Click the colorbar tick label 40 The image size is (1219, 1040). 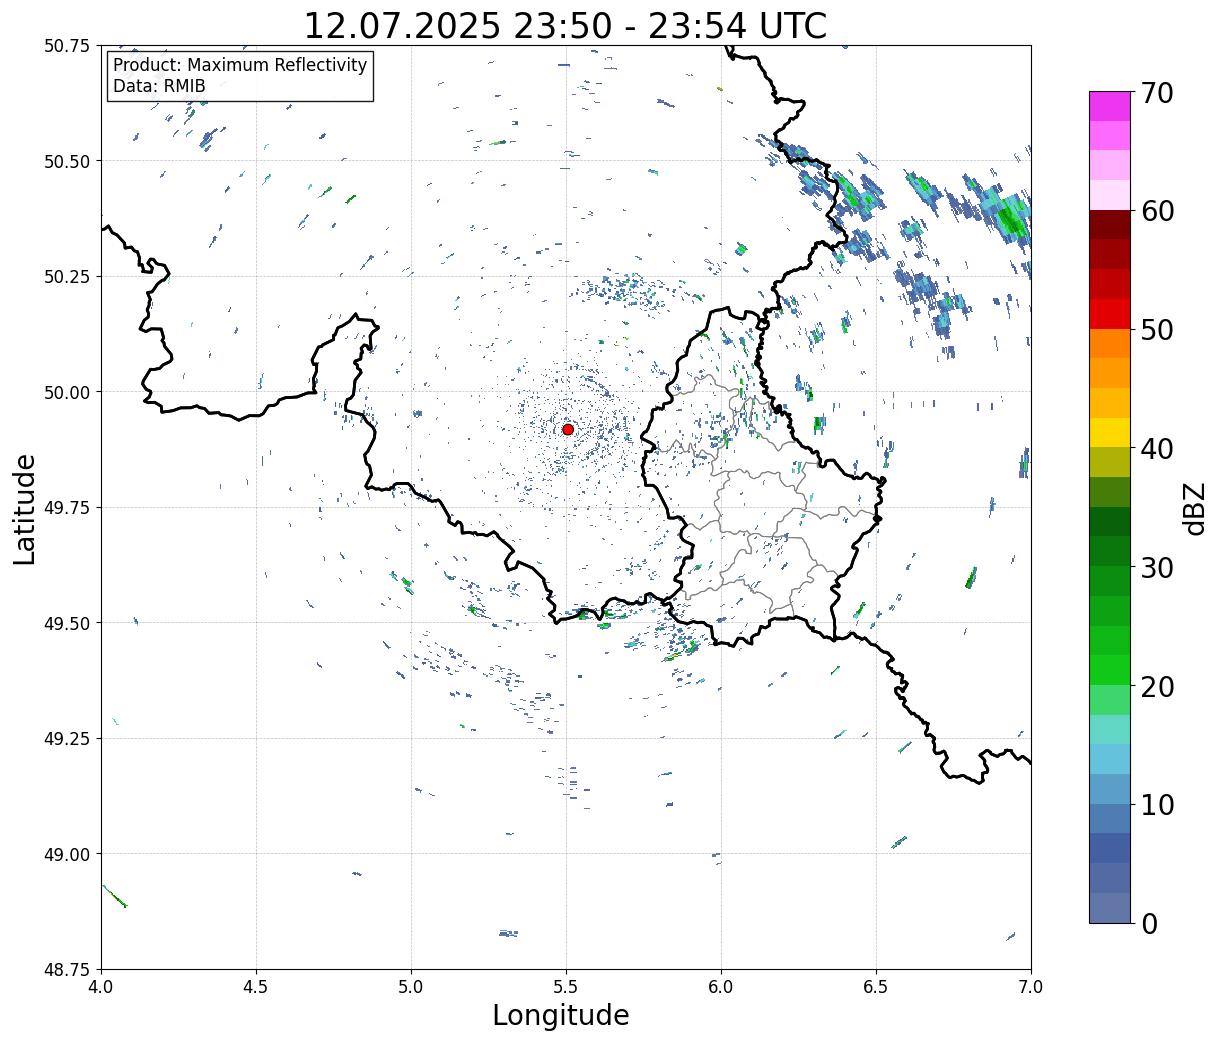coord(1156,449)
